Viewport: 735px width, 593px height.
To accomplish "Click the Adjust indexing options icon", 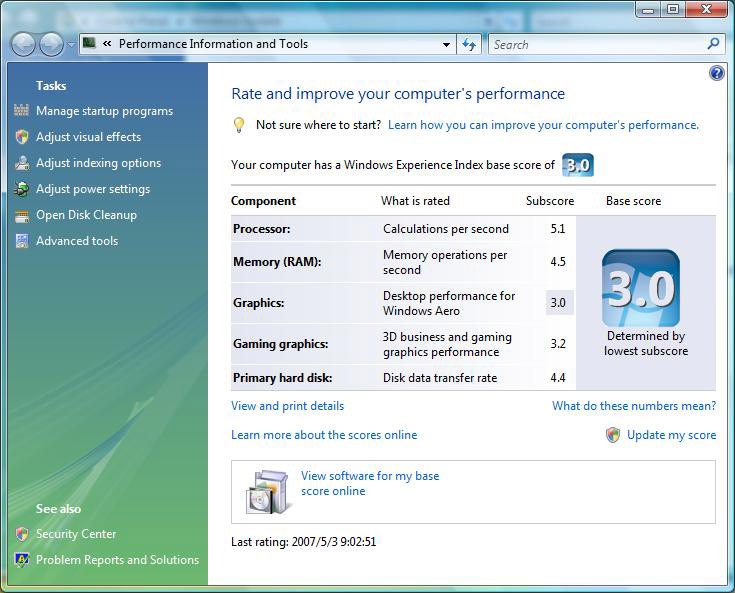I will pos(22,163).
